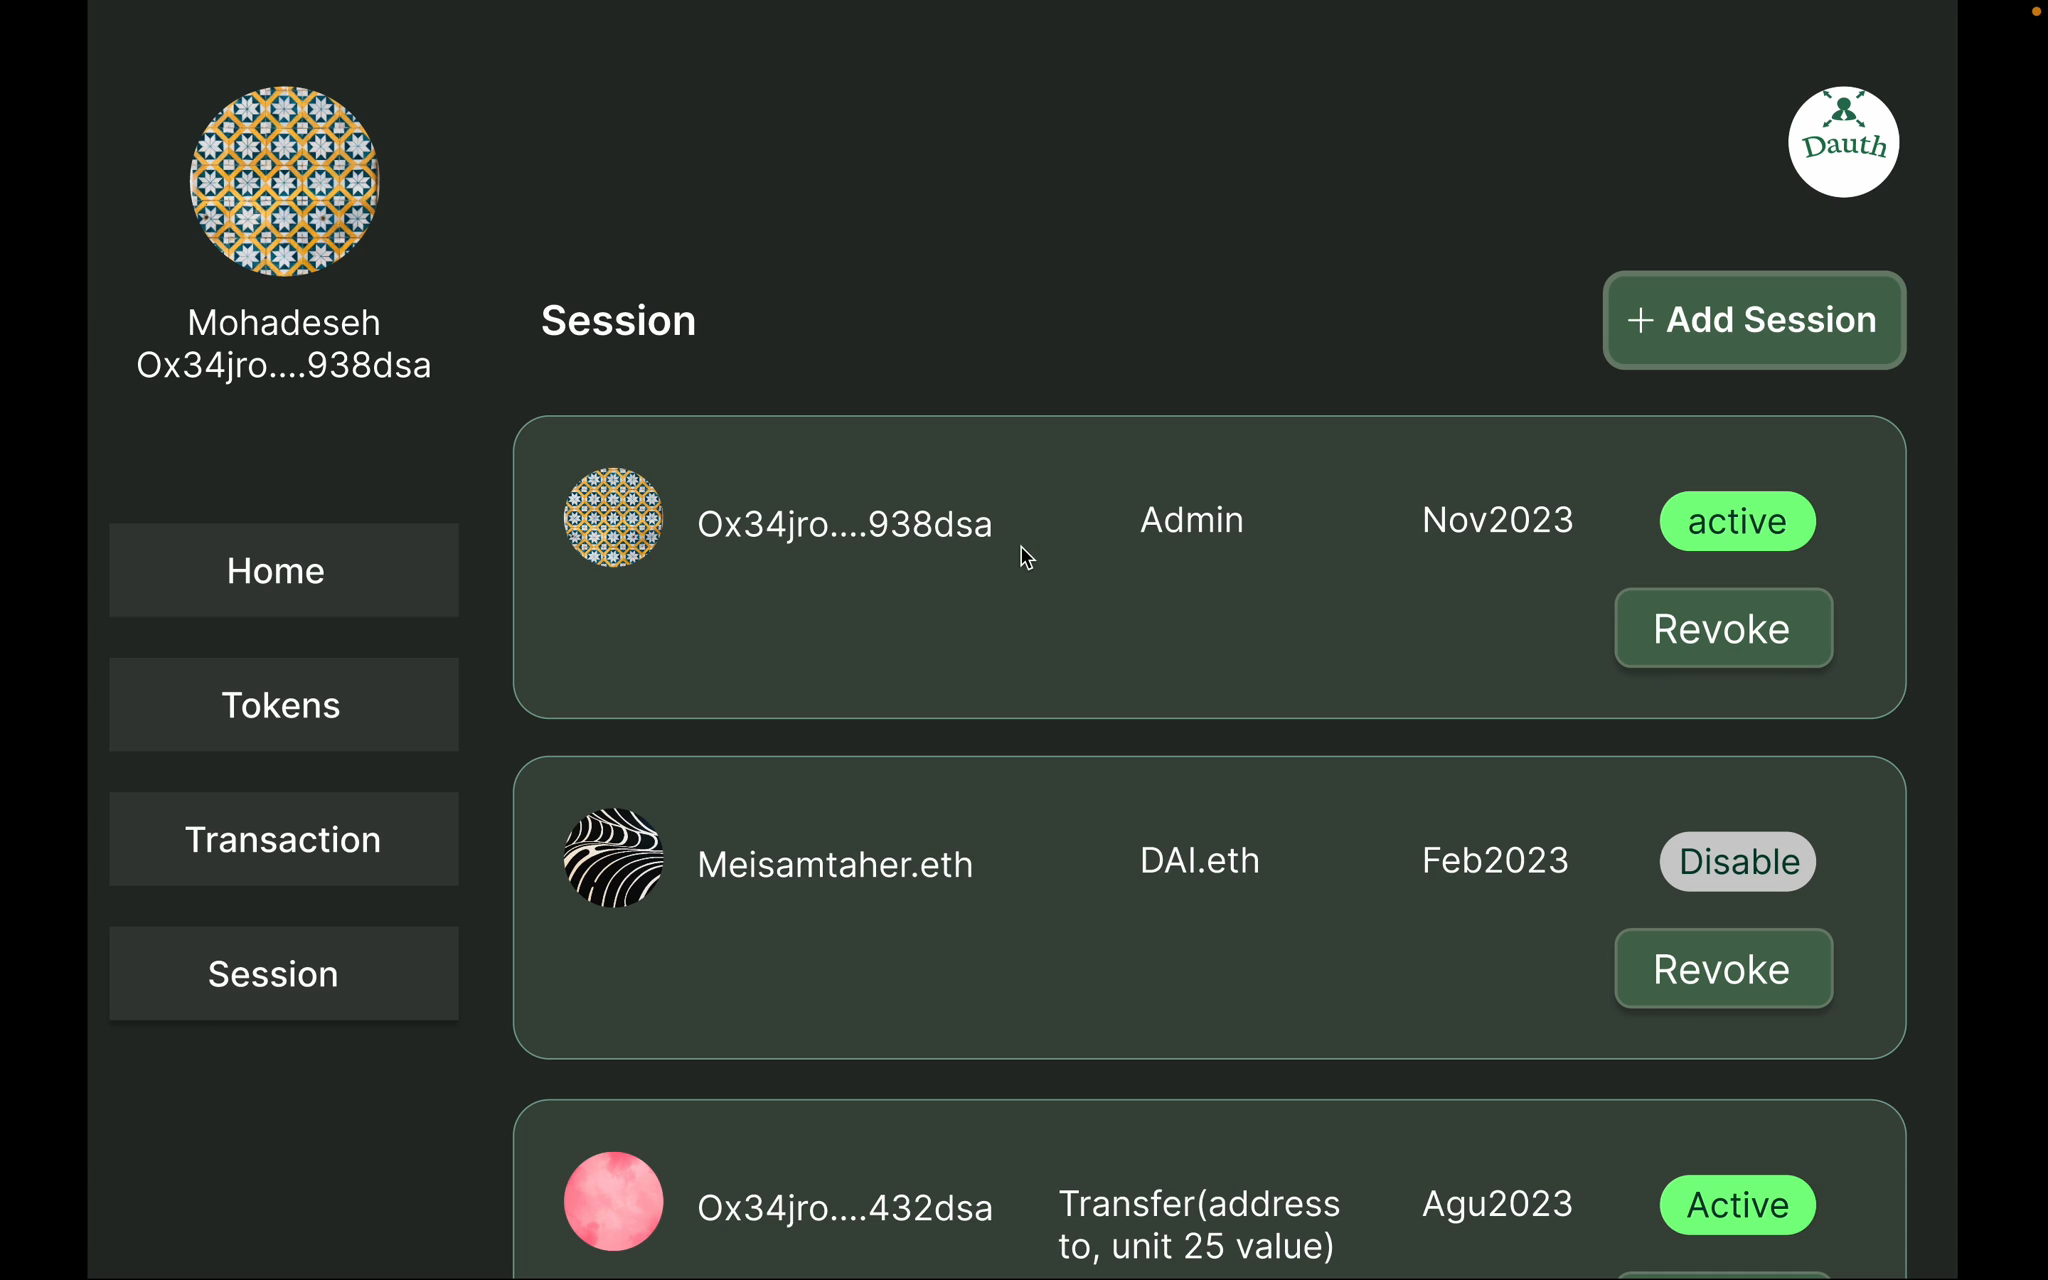Open the Home sidebar menu item
The height and width of the screenshot is (1280, 2048).
point(284,571)
